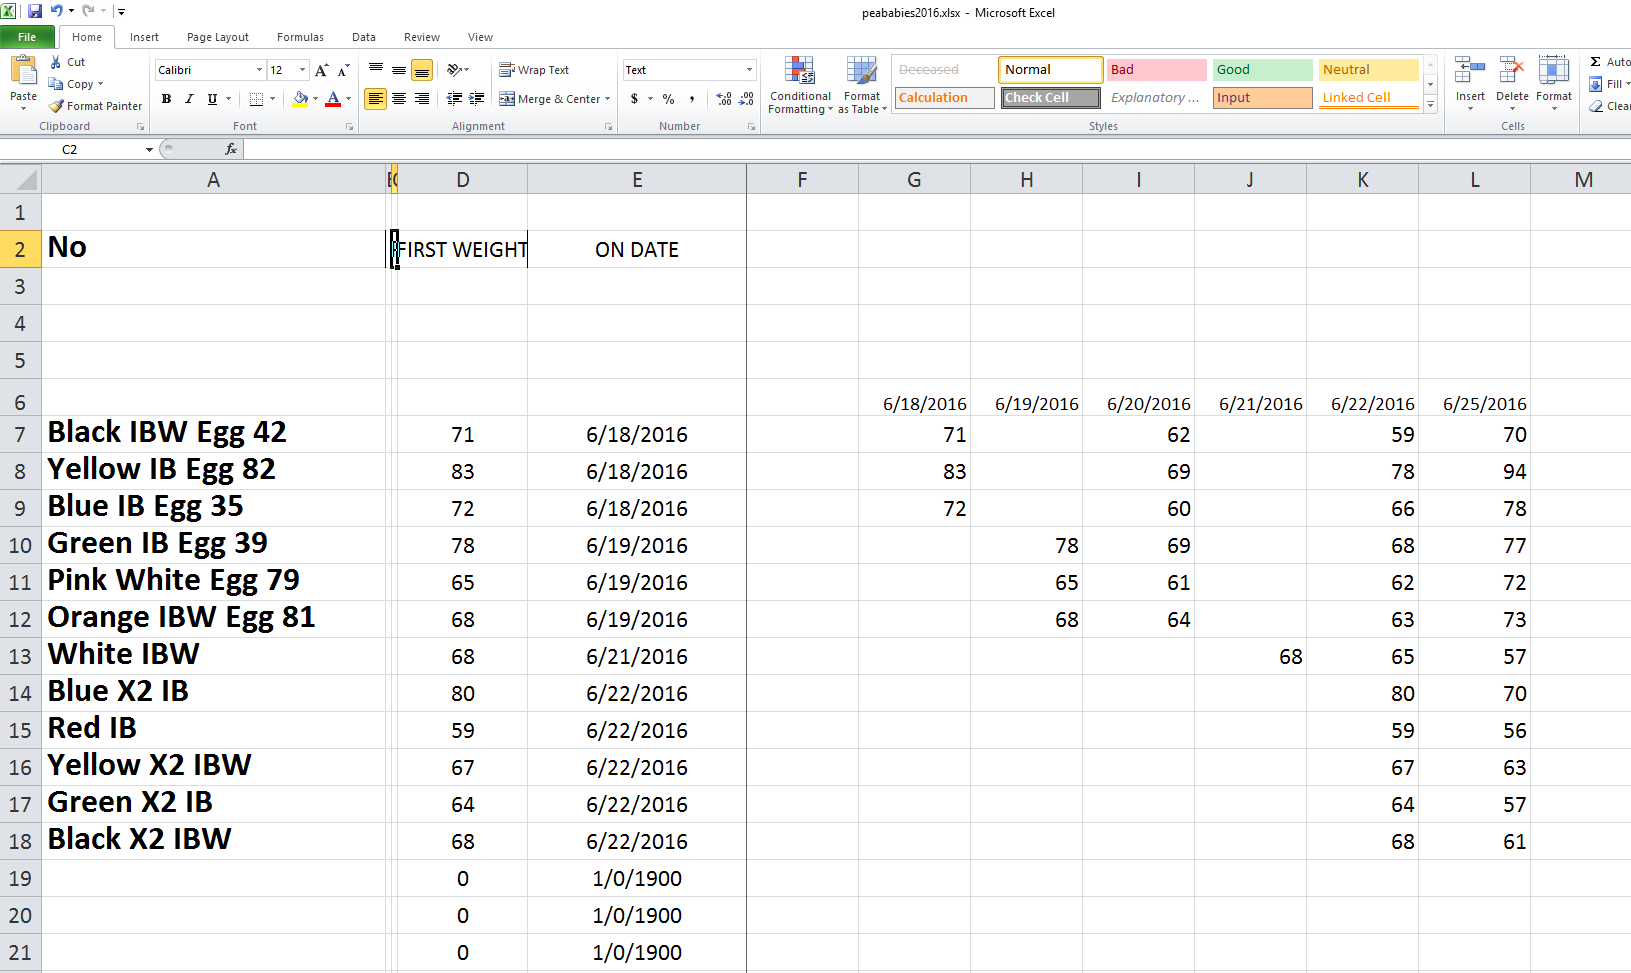Expand the Text number format dropdown

pyautogui.click(x=749, y=70)
